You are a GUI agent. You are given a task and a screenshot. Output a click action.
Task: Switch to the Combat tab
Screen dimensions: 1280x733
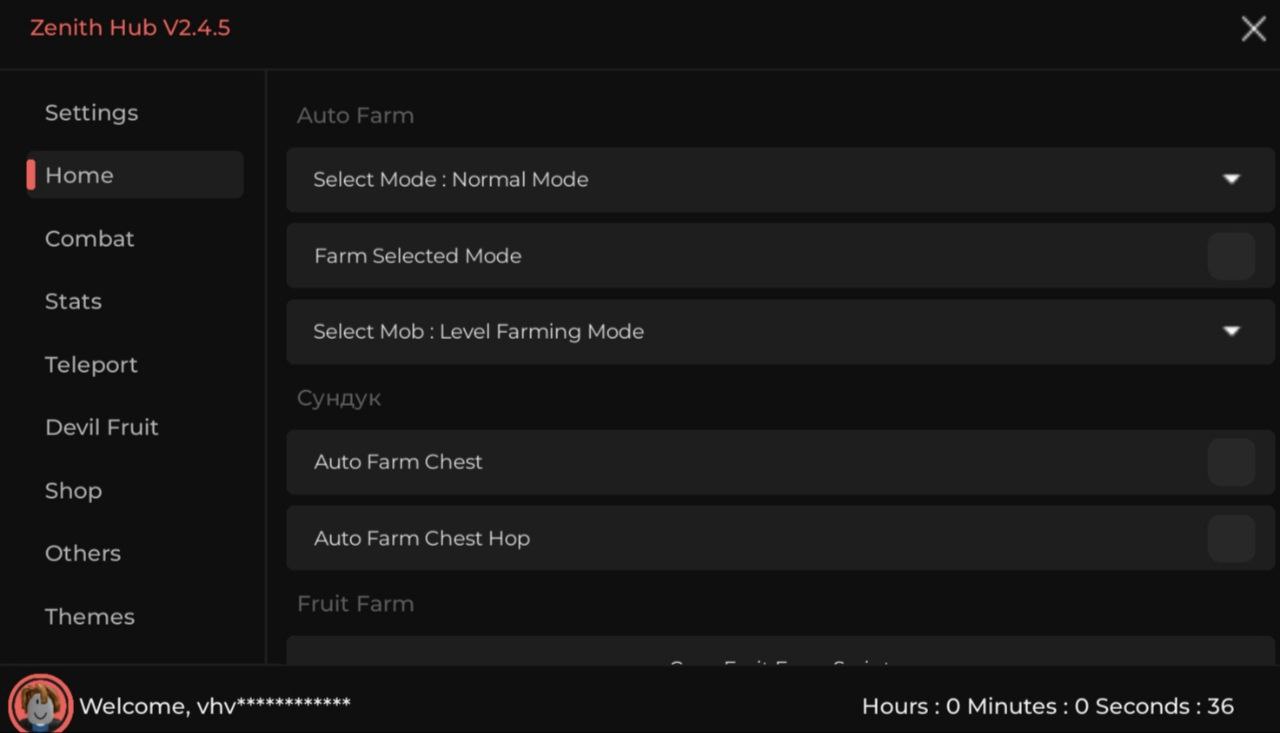click(x=90, y=238)
